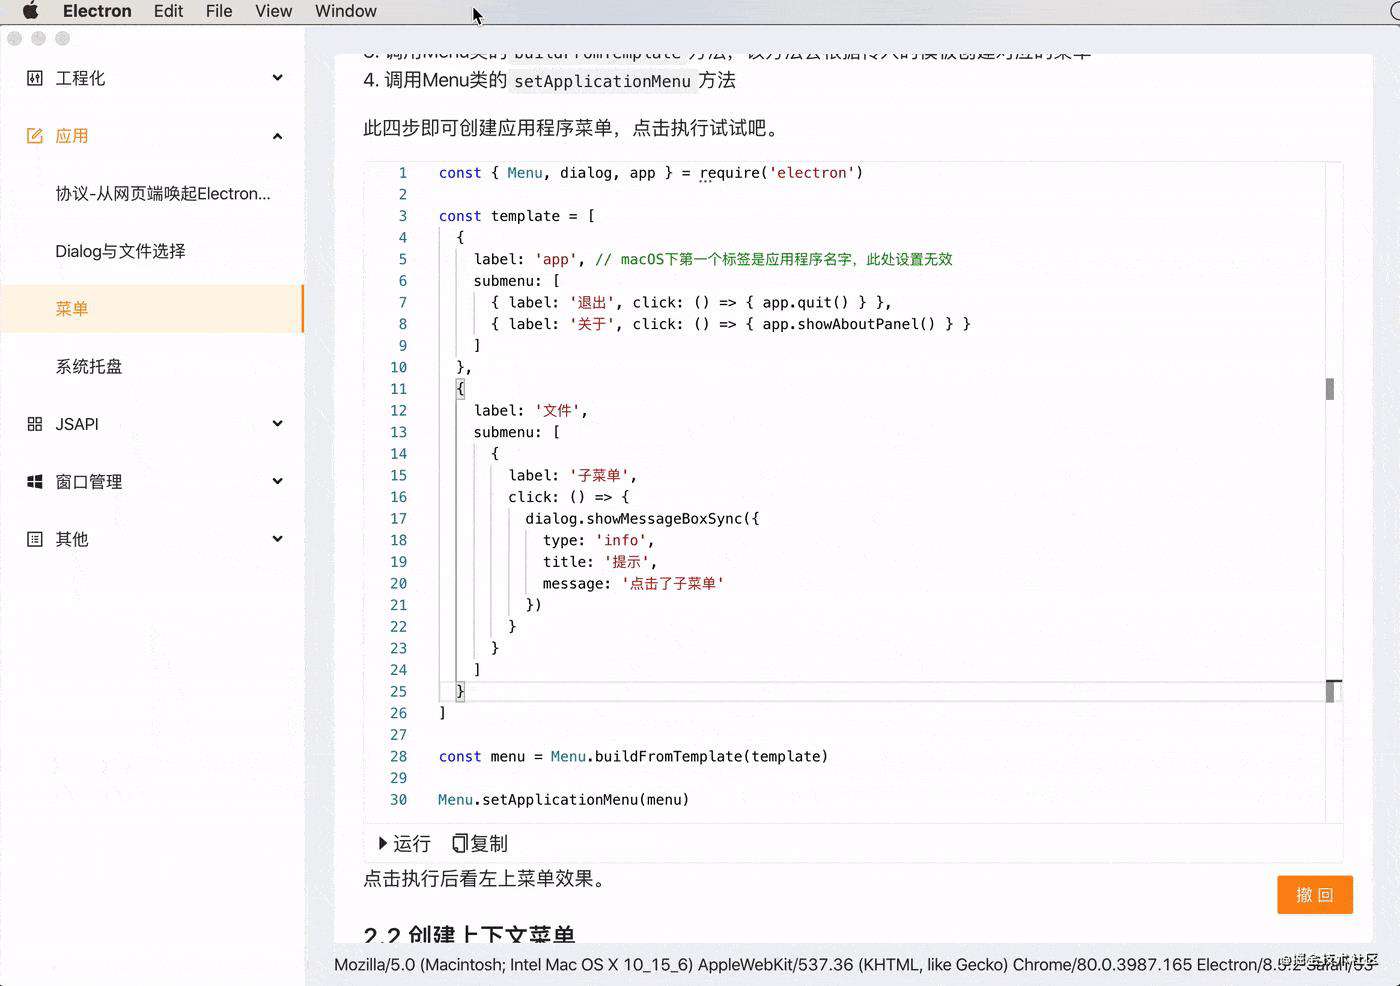Open the File menu
This screenshot has height=986, width=1400.
(x=219, y=11)
